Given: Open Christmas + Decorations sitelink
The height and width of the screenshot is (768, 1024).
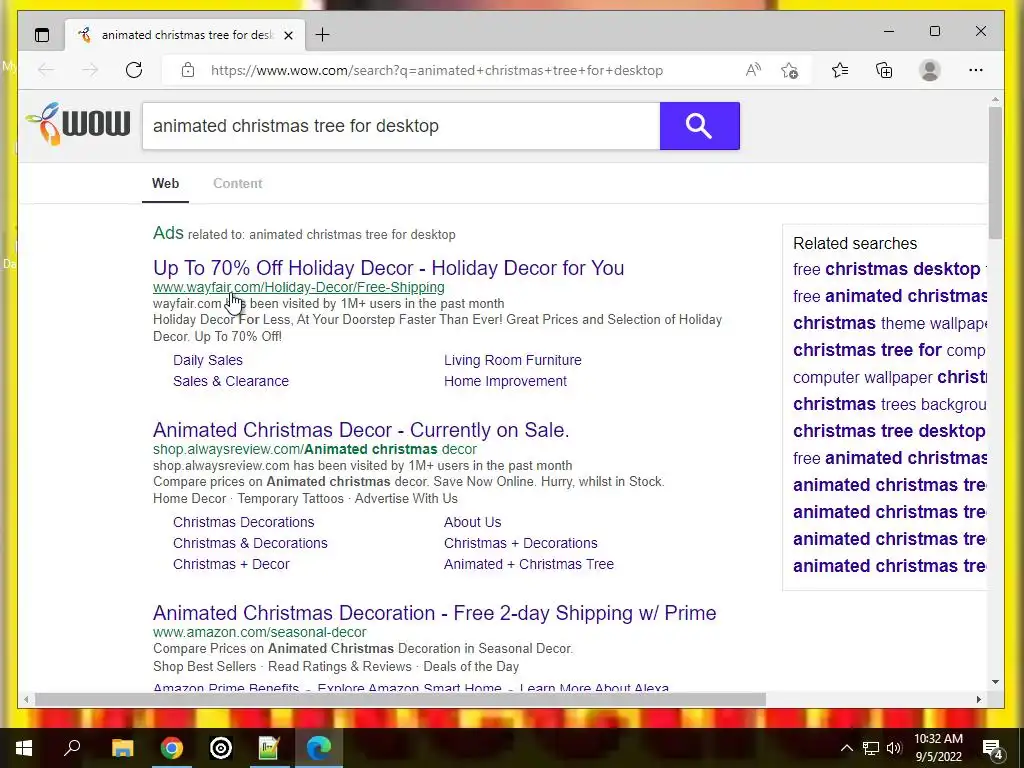Looking at the screenshot, I should [520, 543].
